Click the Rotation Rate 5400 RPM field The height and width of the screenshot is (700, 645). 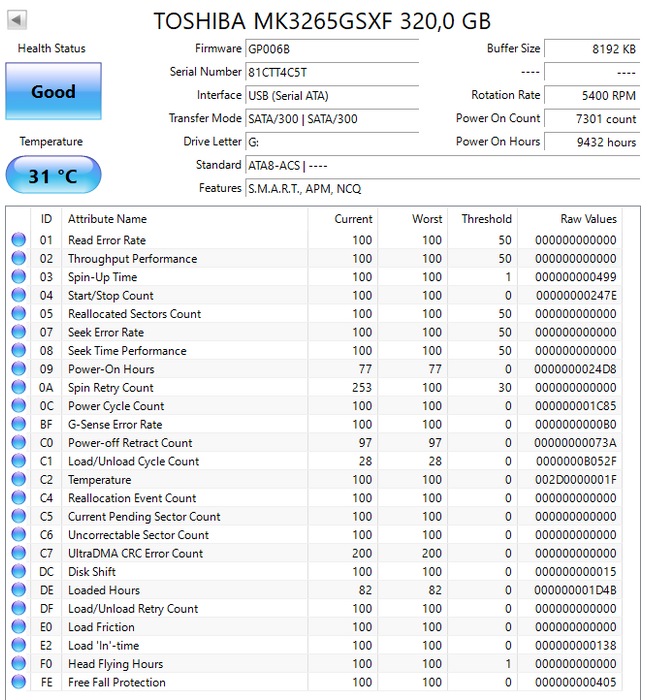pos(593,95)
